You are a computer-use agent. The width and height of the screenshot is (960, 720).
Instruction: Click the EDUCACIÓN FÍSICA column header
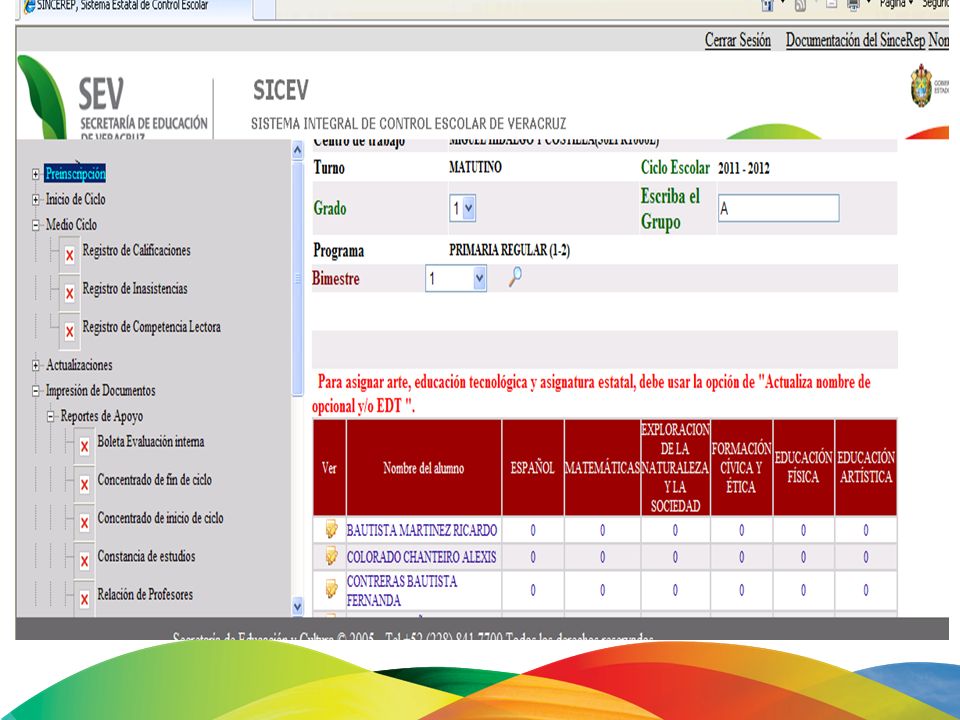click(x=803, y=468)
